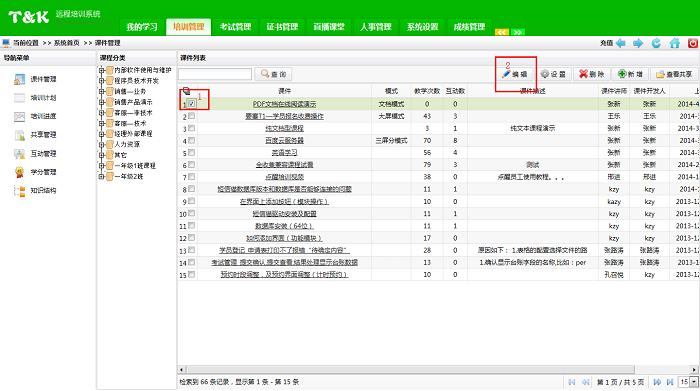
Task: Click the 查询 search button
Action: pos(273,74)
